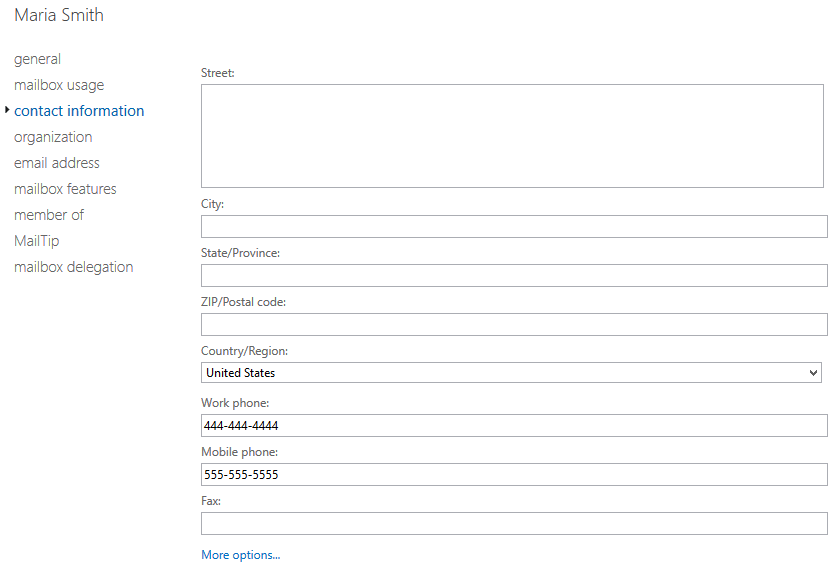Image resolution: width=836 pixels, height=567 pixels.
Task: Focus the City input field
Action: (514, 226)
